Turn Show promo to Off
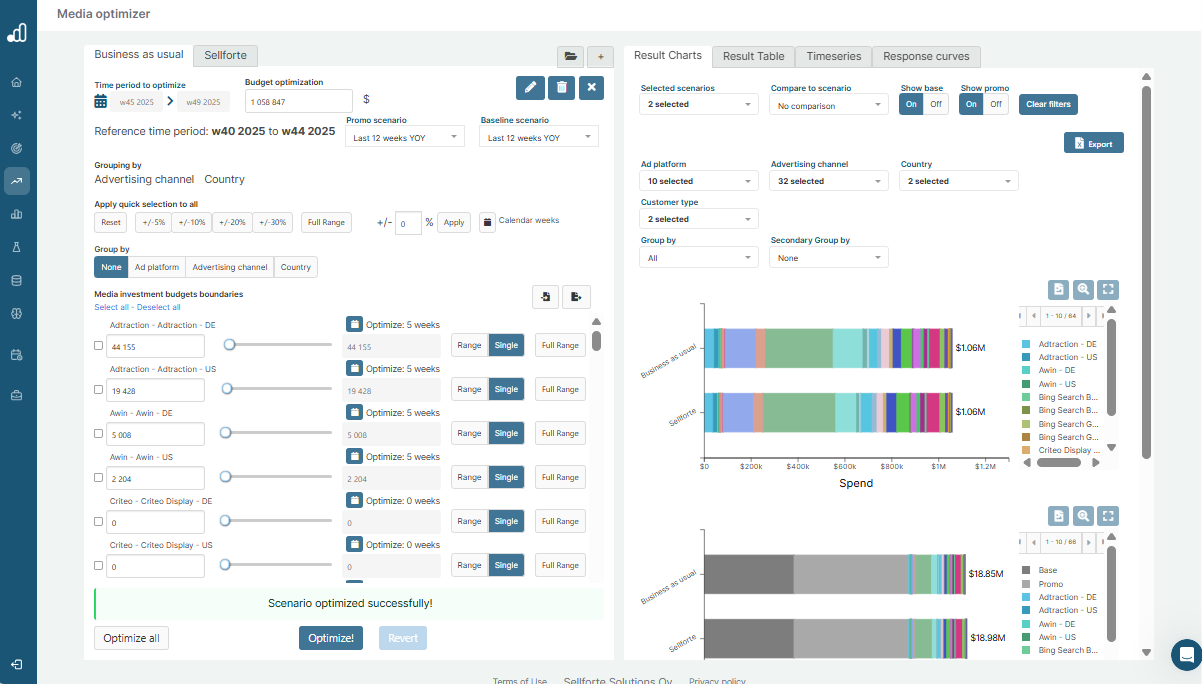Image resolution: width=1202 pixels, height=684 pixels. coord(996,104)
